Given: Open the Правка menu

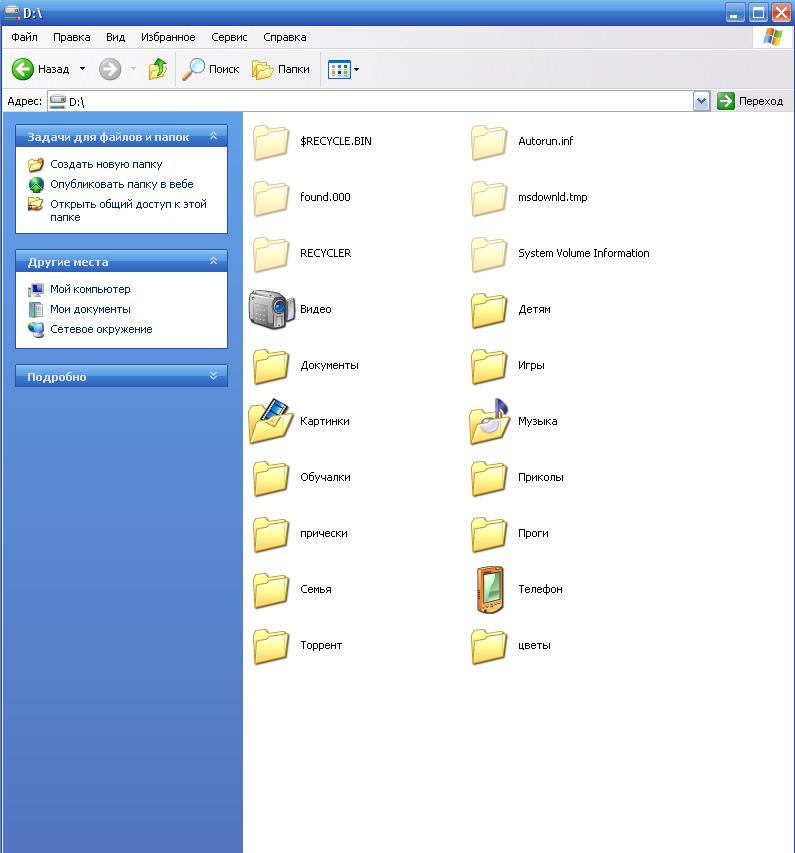Looking at the screenshot, I should pos(71,37).
